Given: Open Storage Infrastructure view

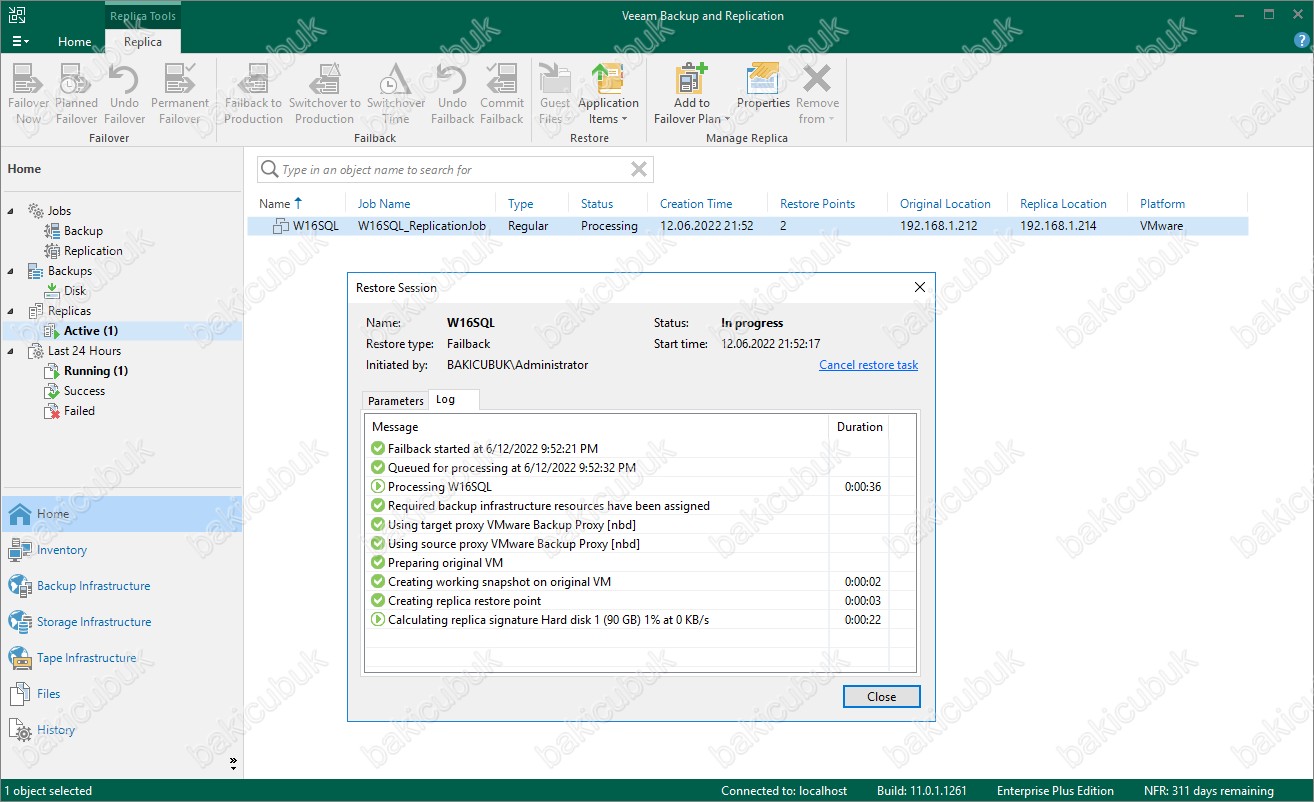Looking at the screenshot, I should coord(94,622).
